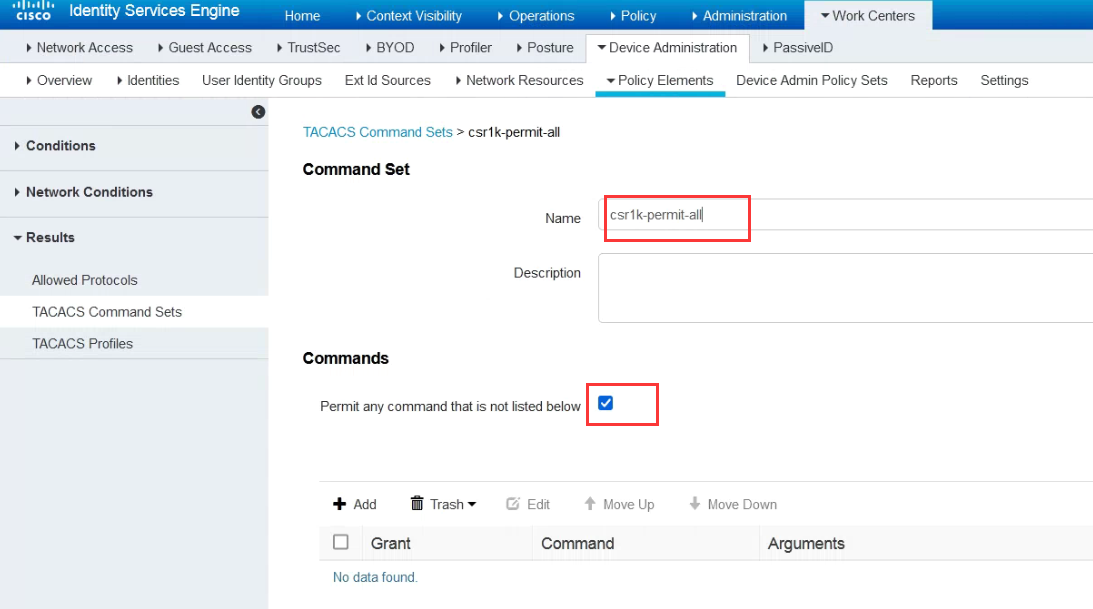The image size is (1093, 609).
Task: Expand the Network Resources menu
Action: 519,80
